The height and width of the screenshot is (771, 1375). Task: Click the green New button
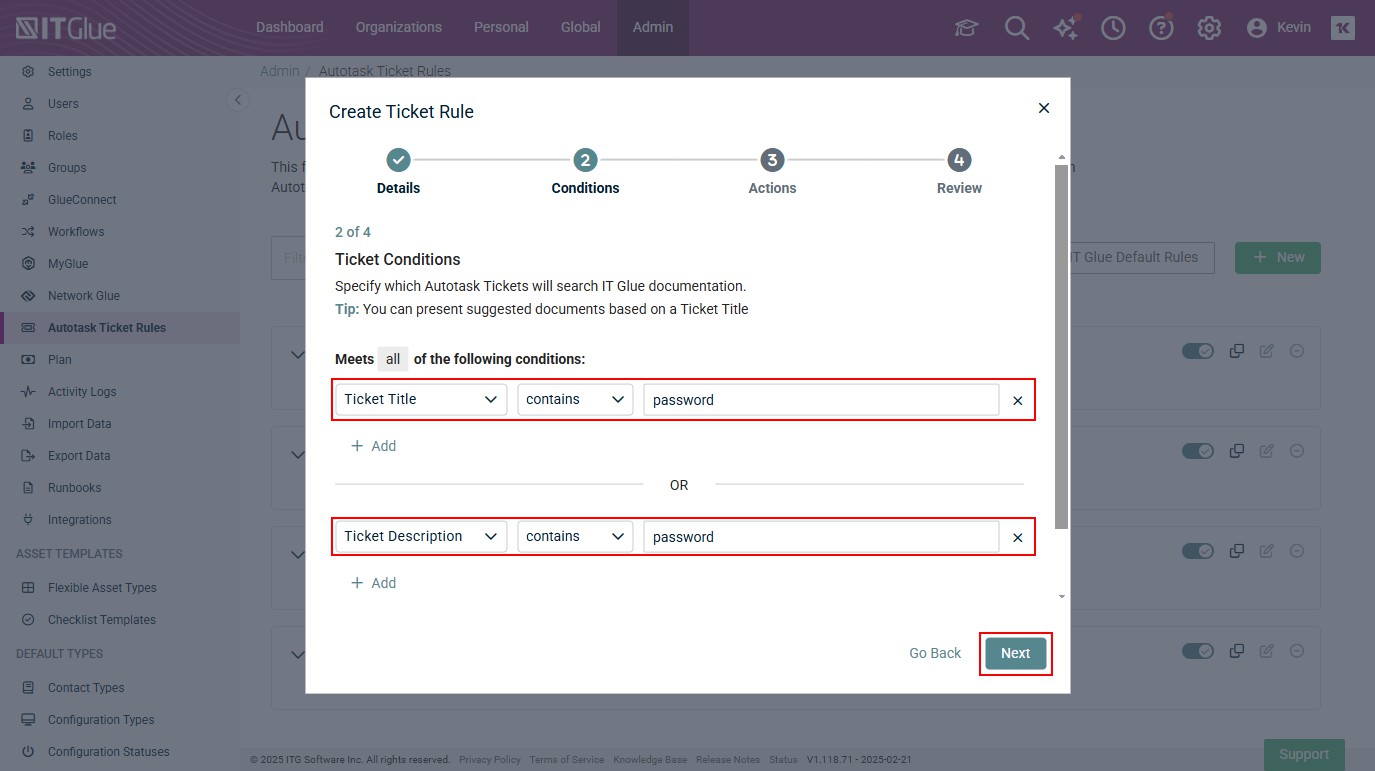tap(1277, 258)
